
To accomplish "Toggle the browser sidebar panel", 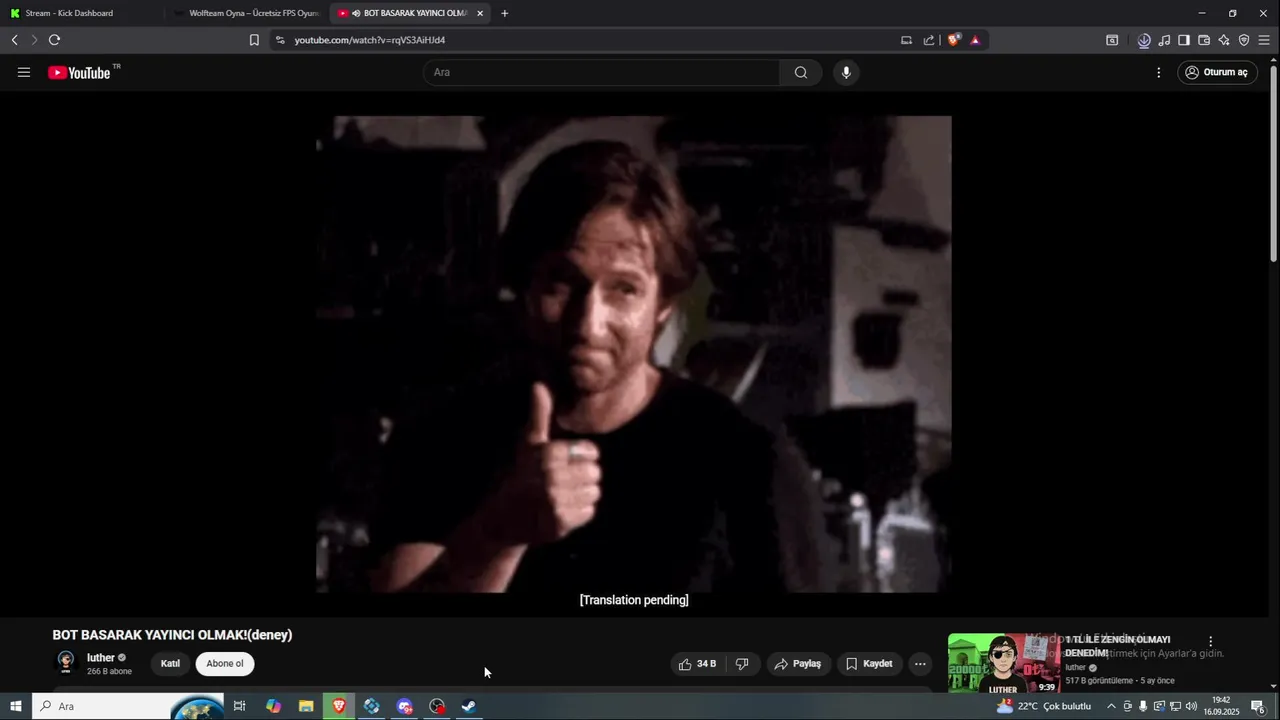I will (x=1184, y=40).
